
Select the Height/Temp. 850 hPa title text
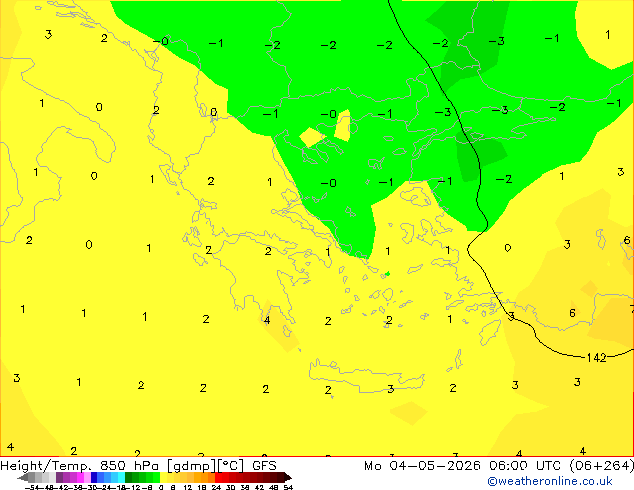pyautogui.click(x=81, y=466)
